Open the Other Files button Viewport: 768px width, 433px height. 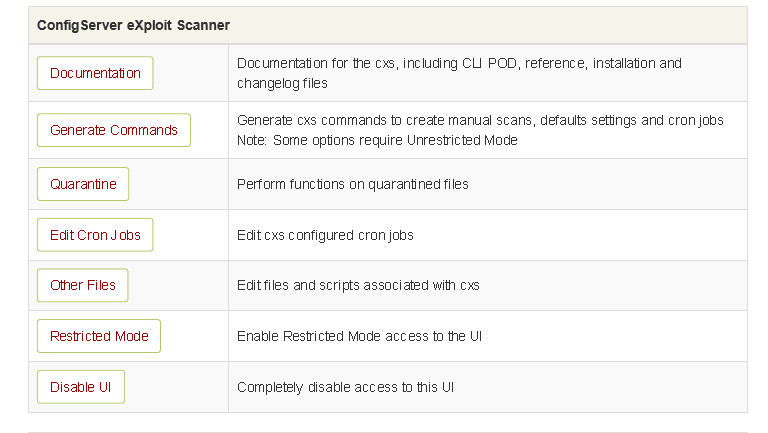pos(83,285)
